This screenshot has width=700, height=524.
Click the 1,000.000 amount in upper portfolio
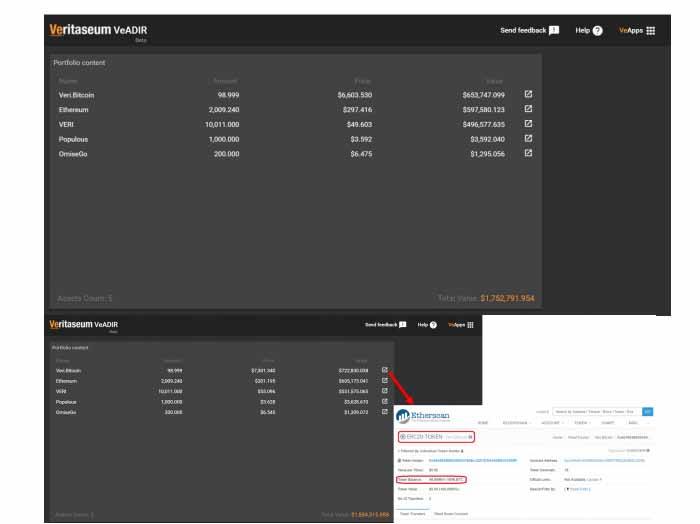tap(224, 139)
